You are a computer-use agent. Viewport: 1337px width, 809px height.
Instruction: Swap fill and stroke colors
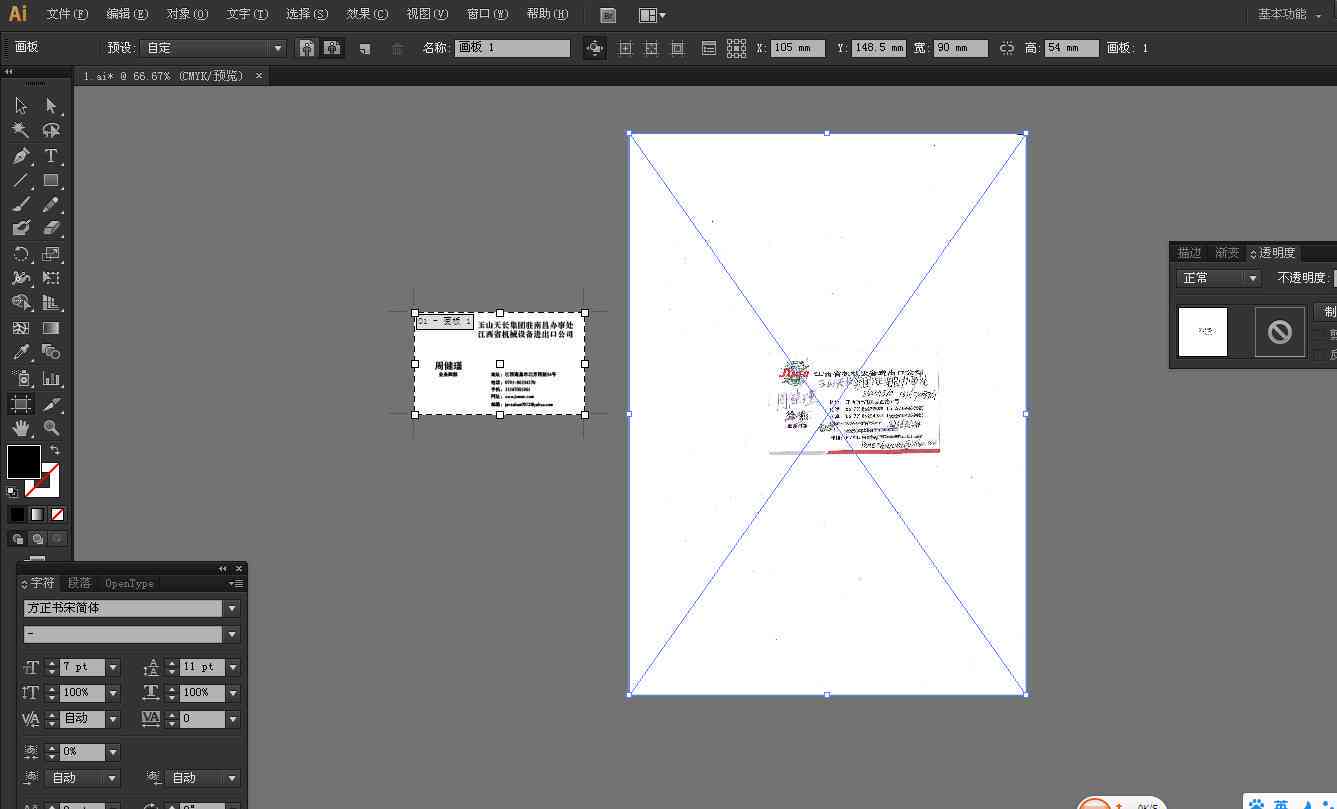point(55,451)
